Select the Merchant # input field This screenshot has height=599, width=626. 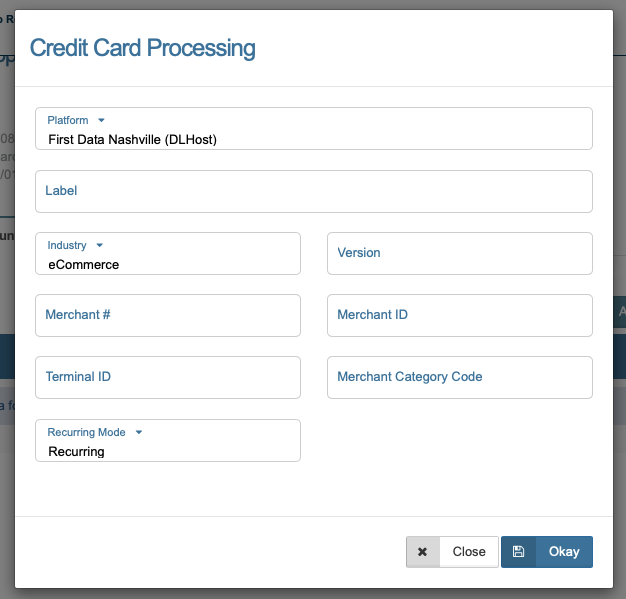coord(167,315)
